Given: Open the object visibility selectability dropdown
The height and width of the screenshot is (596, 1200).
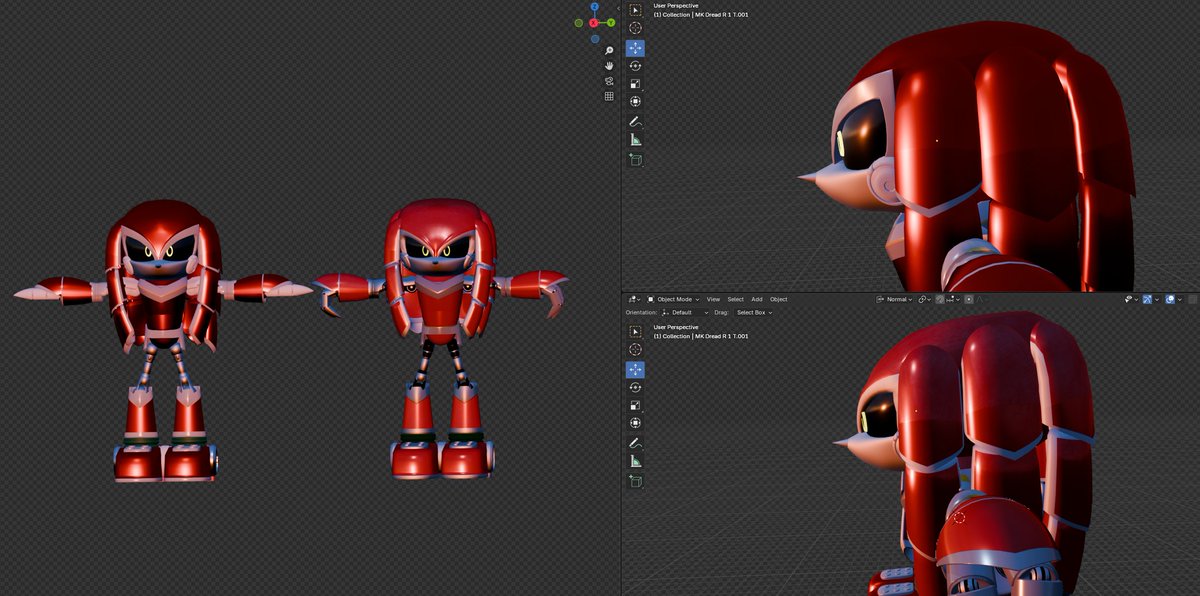Looking at the screenshot, I should 1131,299.
